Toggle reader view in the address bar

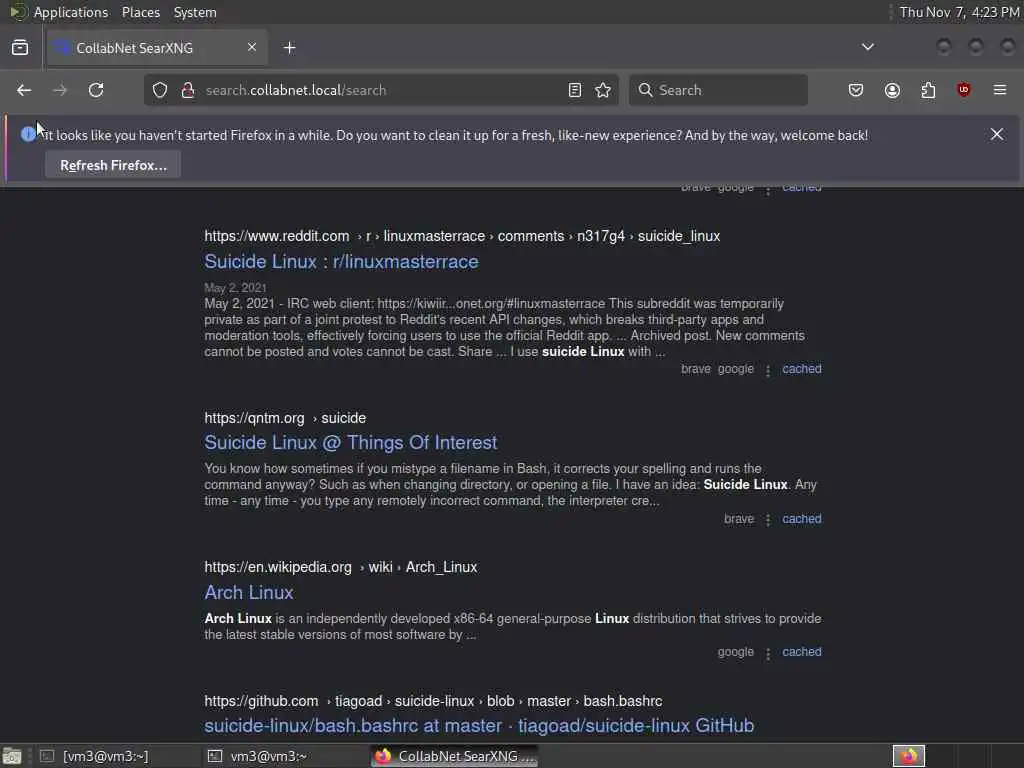[x=575, y=90]
